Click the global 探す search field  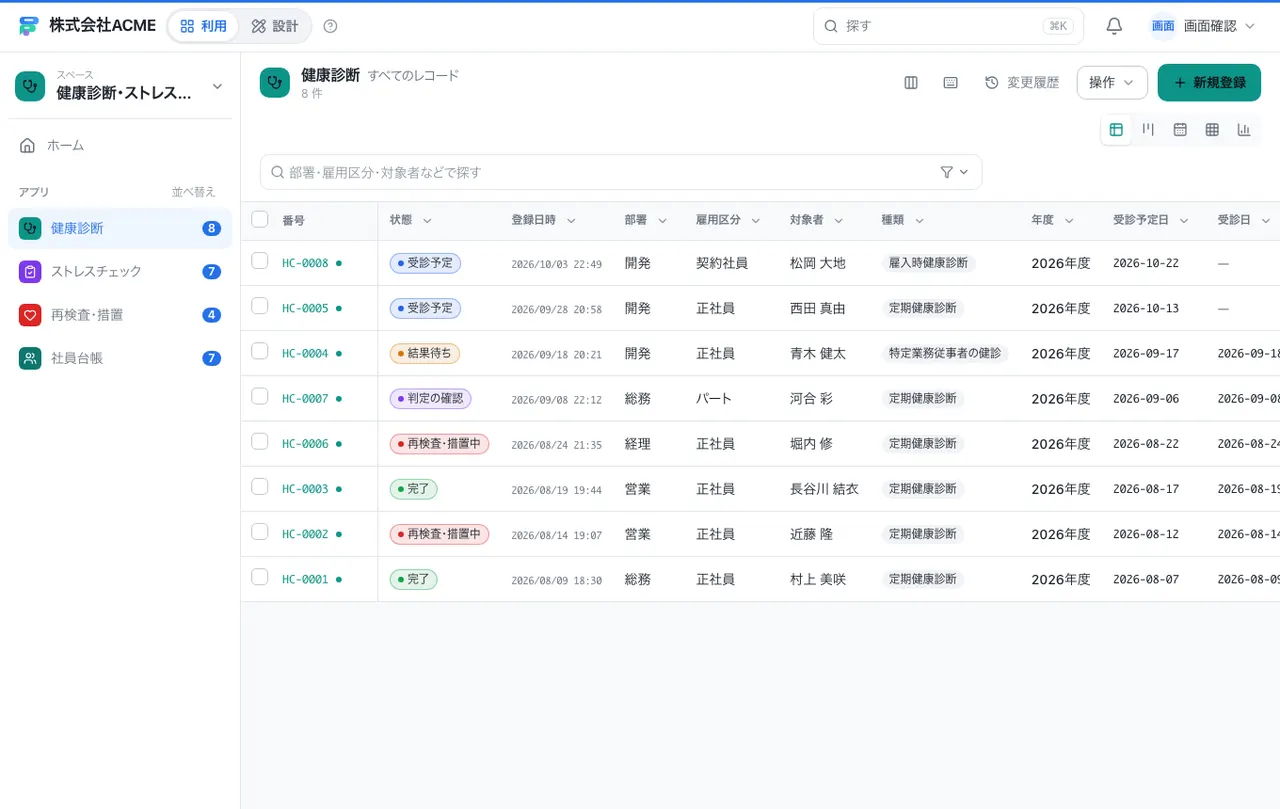point(948,26)
